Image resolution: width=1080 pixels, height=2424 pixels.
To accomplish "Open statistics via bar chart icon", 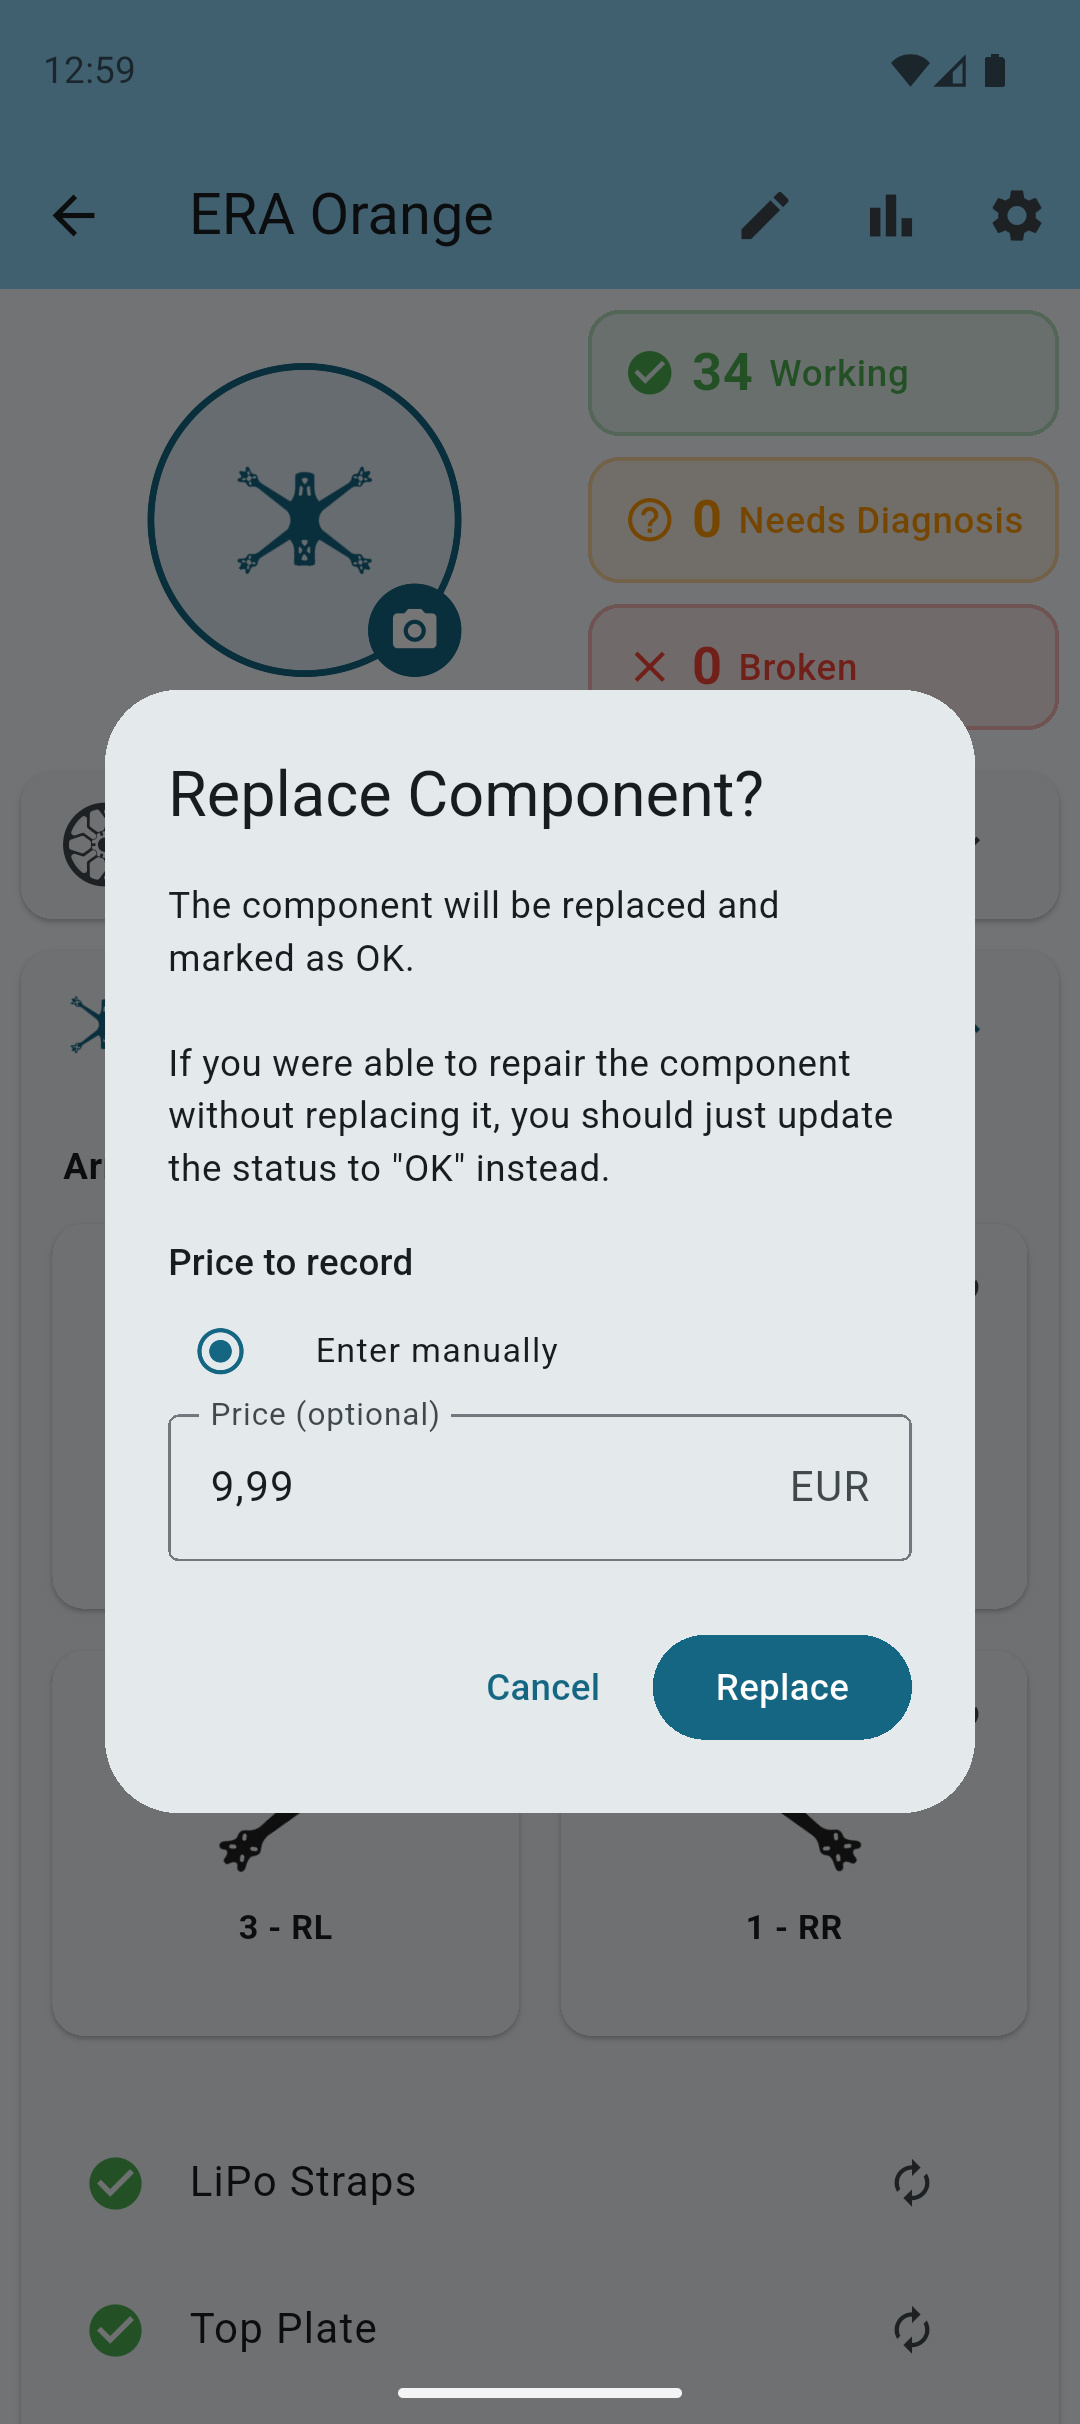I will tap(889, 216).
